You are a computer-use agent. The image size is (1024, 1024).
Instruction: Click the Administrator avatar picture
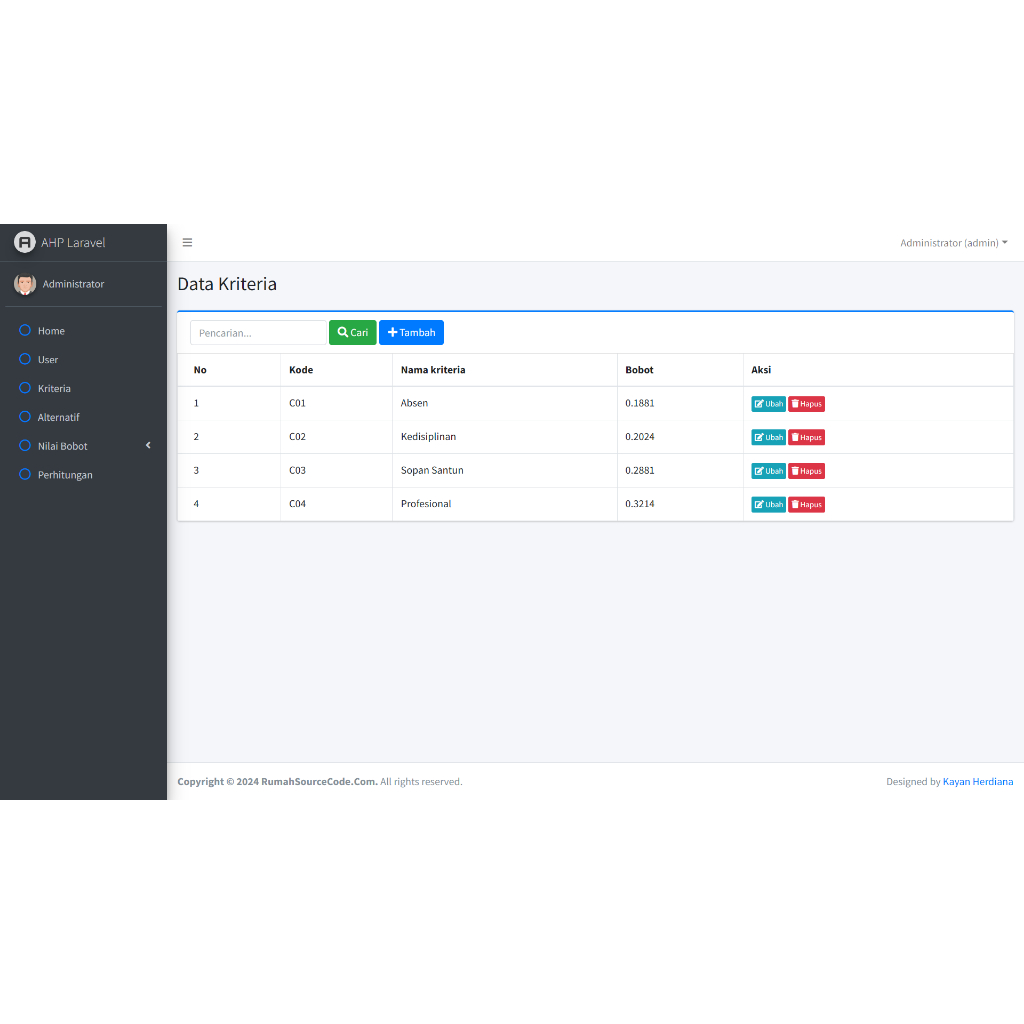pyautogui.click(x=25, y=284)
